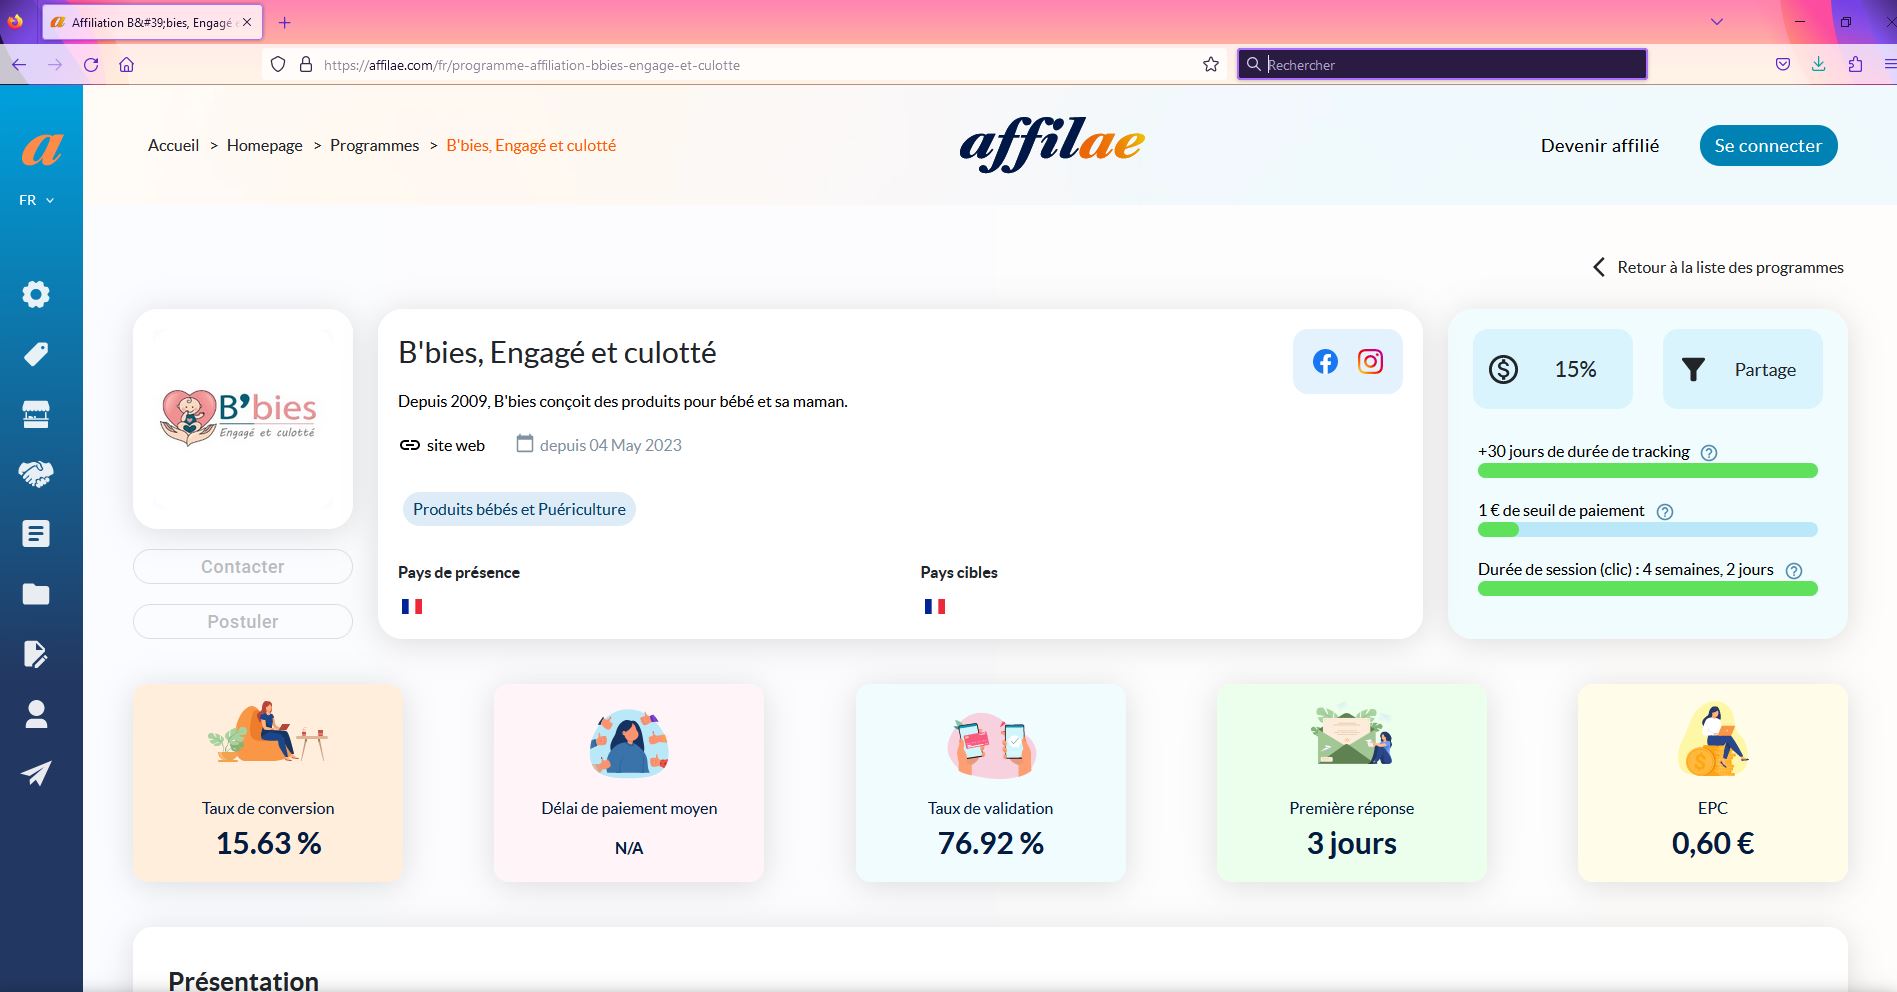Click the Rechercher search field
Image resolution: width=1897 pixels, height=992 pixels.
pyautogui.click(x=1442, y=65)
